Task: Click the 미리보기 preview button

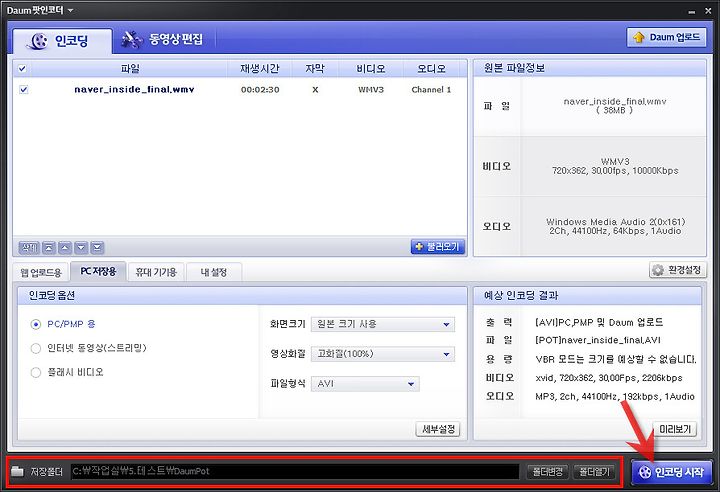Action: (x=675, y=429)
